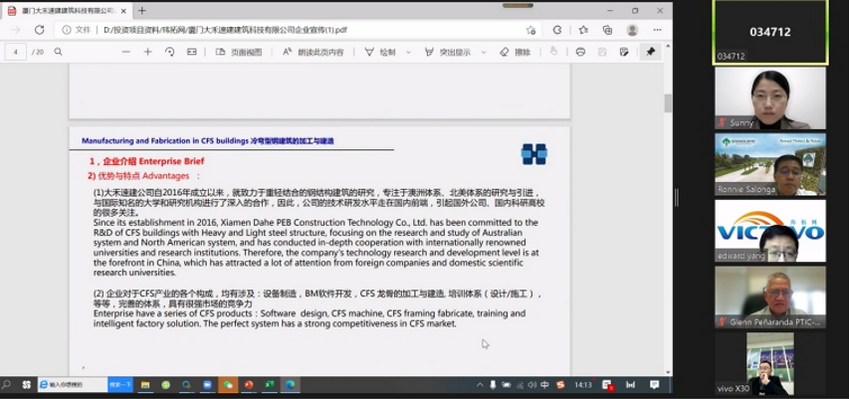Select the eraser 擦除 tool
This screenshot has width=850, height=399.
514,52
